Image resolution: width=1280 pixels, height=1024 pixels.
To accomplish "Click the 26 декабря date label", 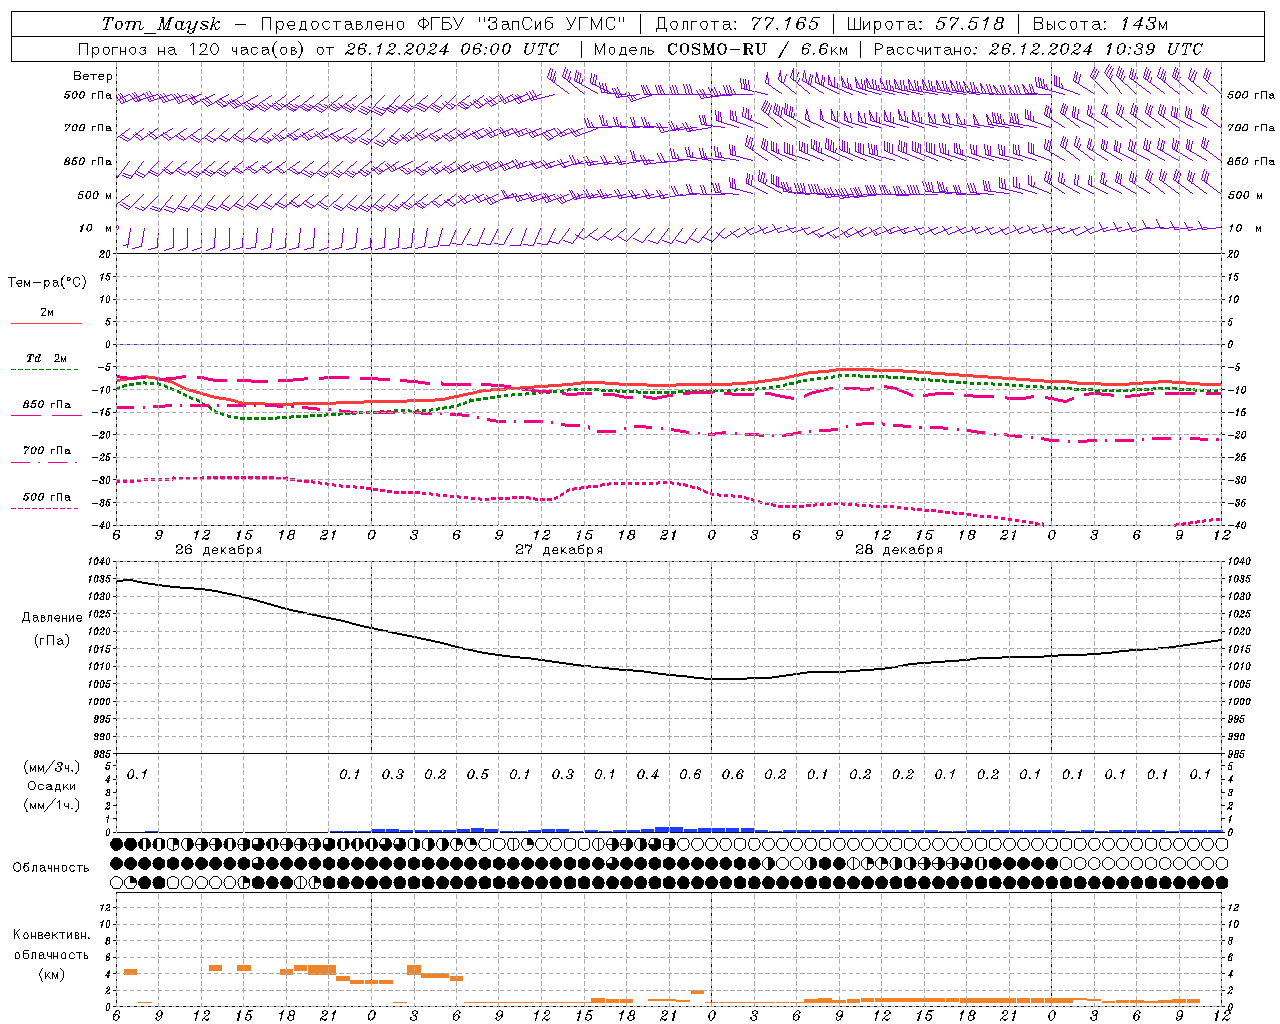I will pyautogui.click(x=219, y=550).
